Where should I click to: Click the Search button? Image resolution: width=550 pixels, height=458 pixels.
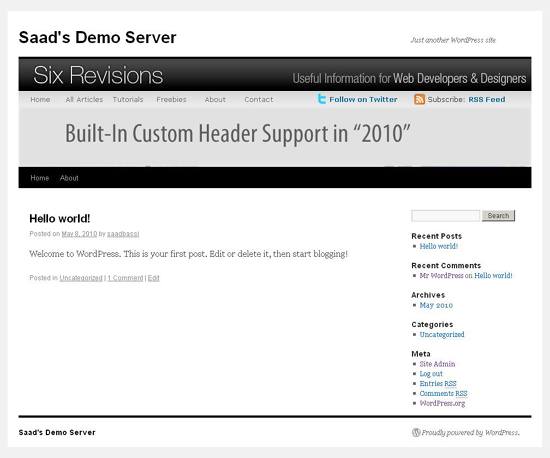[498, 216]
